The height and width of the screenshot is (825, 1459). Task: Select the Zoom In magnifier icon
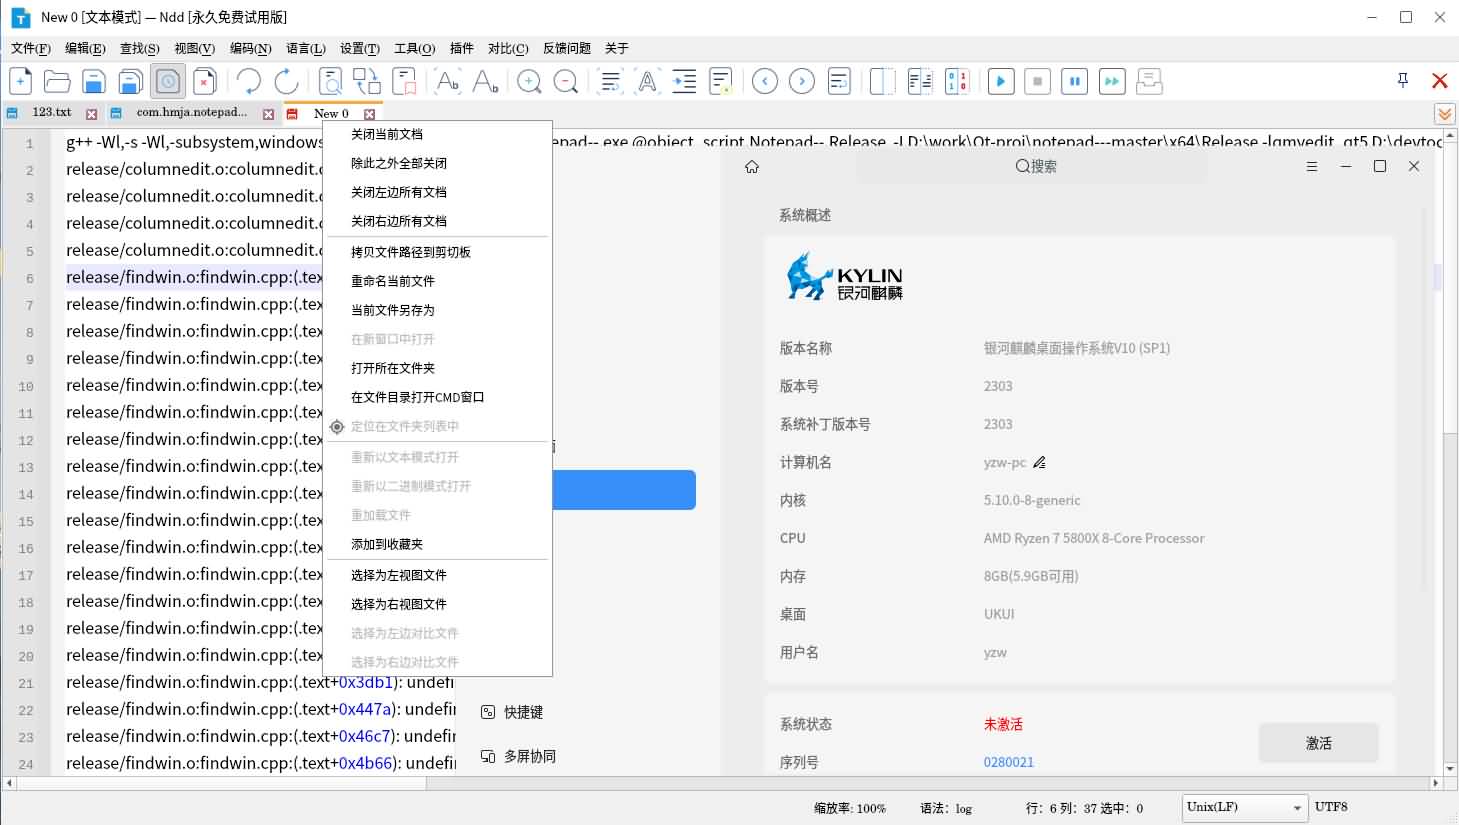(x=529, y=81)
